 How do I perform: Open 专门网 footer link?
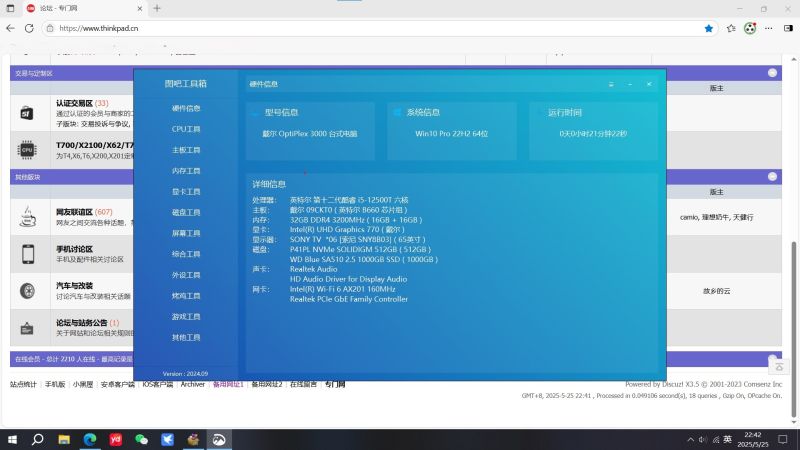pos(335,384)
